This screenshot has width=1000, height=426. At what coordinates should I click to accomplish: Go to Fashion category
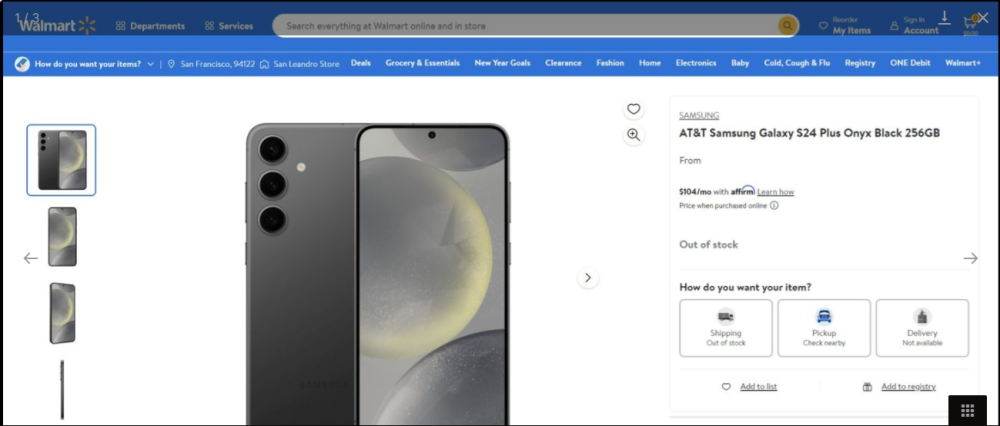click(610, 63)
